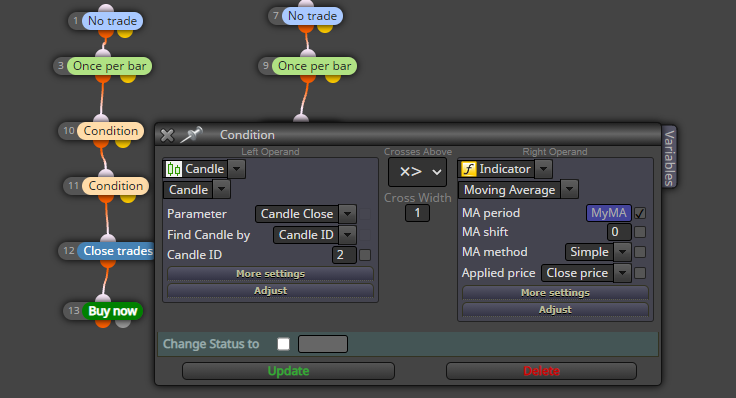Click the MyMA period variable field
This screenshot has height=398, width=736.
point(609,213)
